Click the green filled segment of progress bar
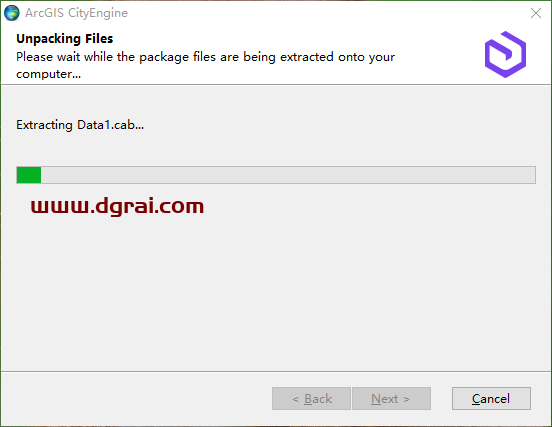Image resolution: width=552 pixels, height=427 pixels. tap(29, 175)
